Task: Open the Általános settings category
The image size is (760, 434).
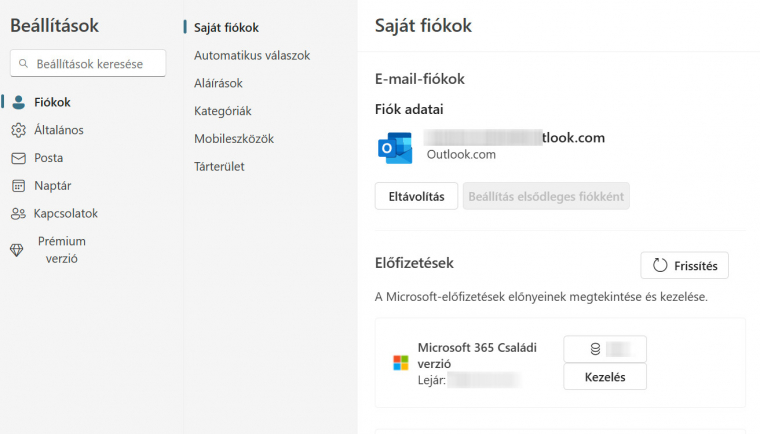Action: point(59,130)
